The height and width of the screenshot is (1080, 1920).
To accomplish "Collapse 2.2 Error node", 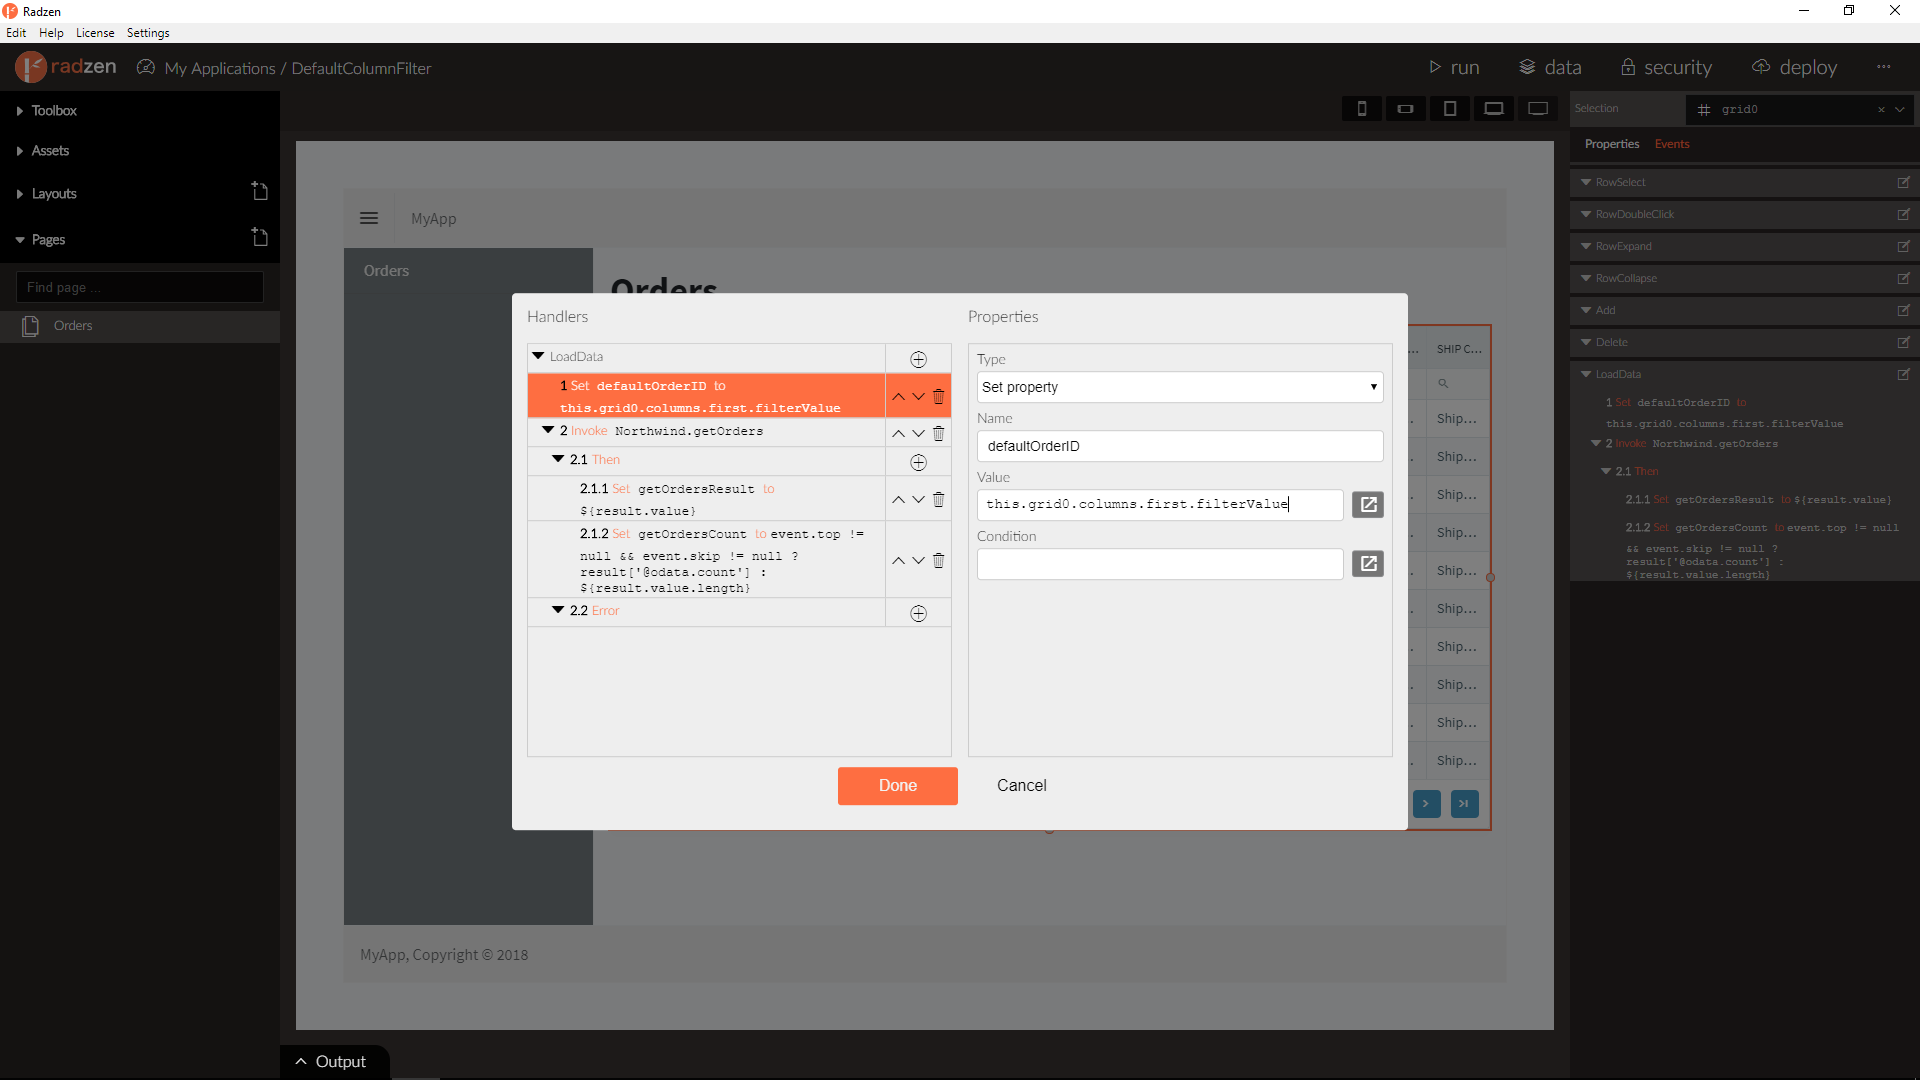I will (x=558, y=610).
